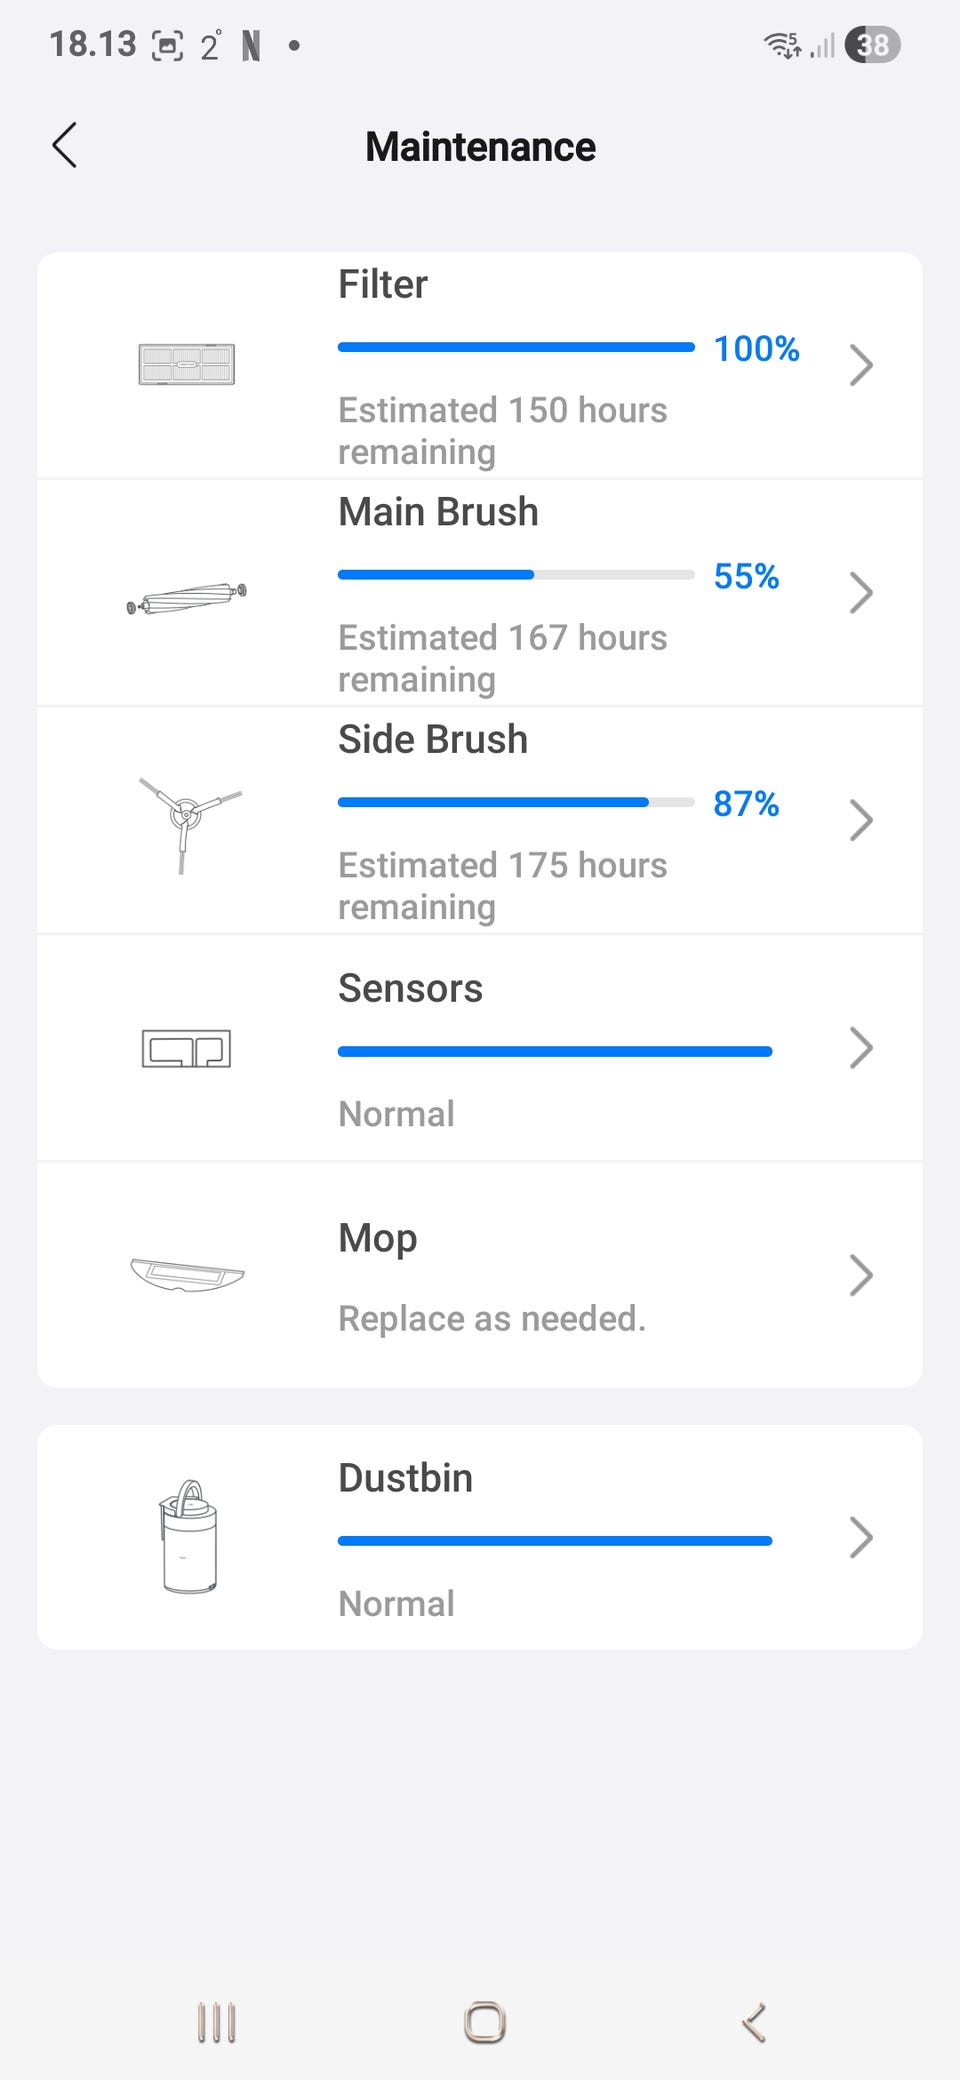Expand Side Brush row chevron
This screenshot has width=960, height=2080.
tap(860, 820)
